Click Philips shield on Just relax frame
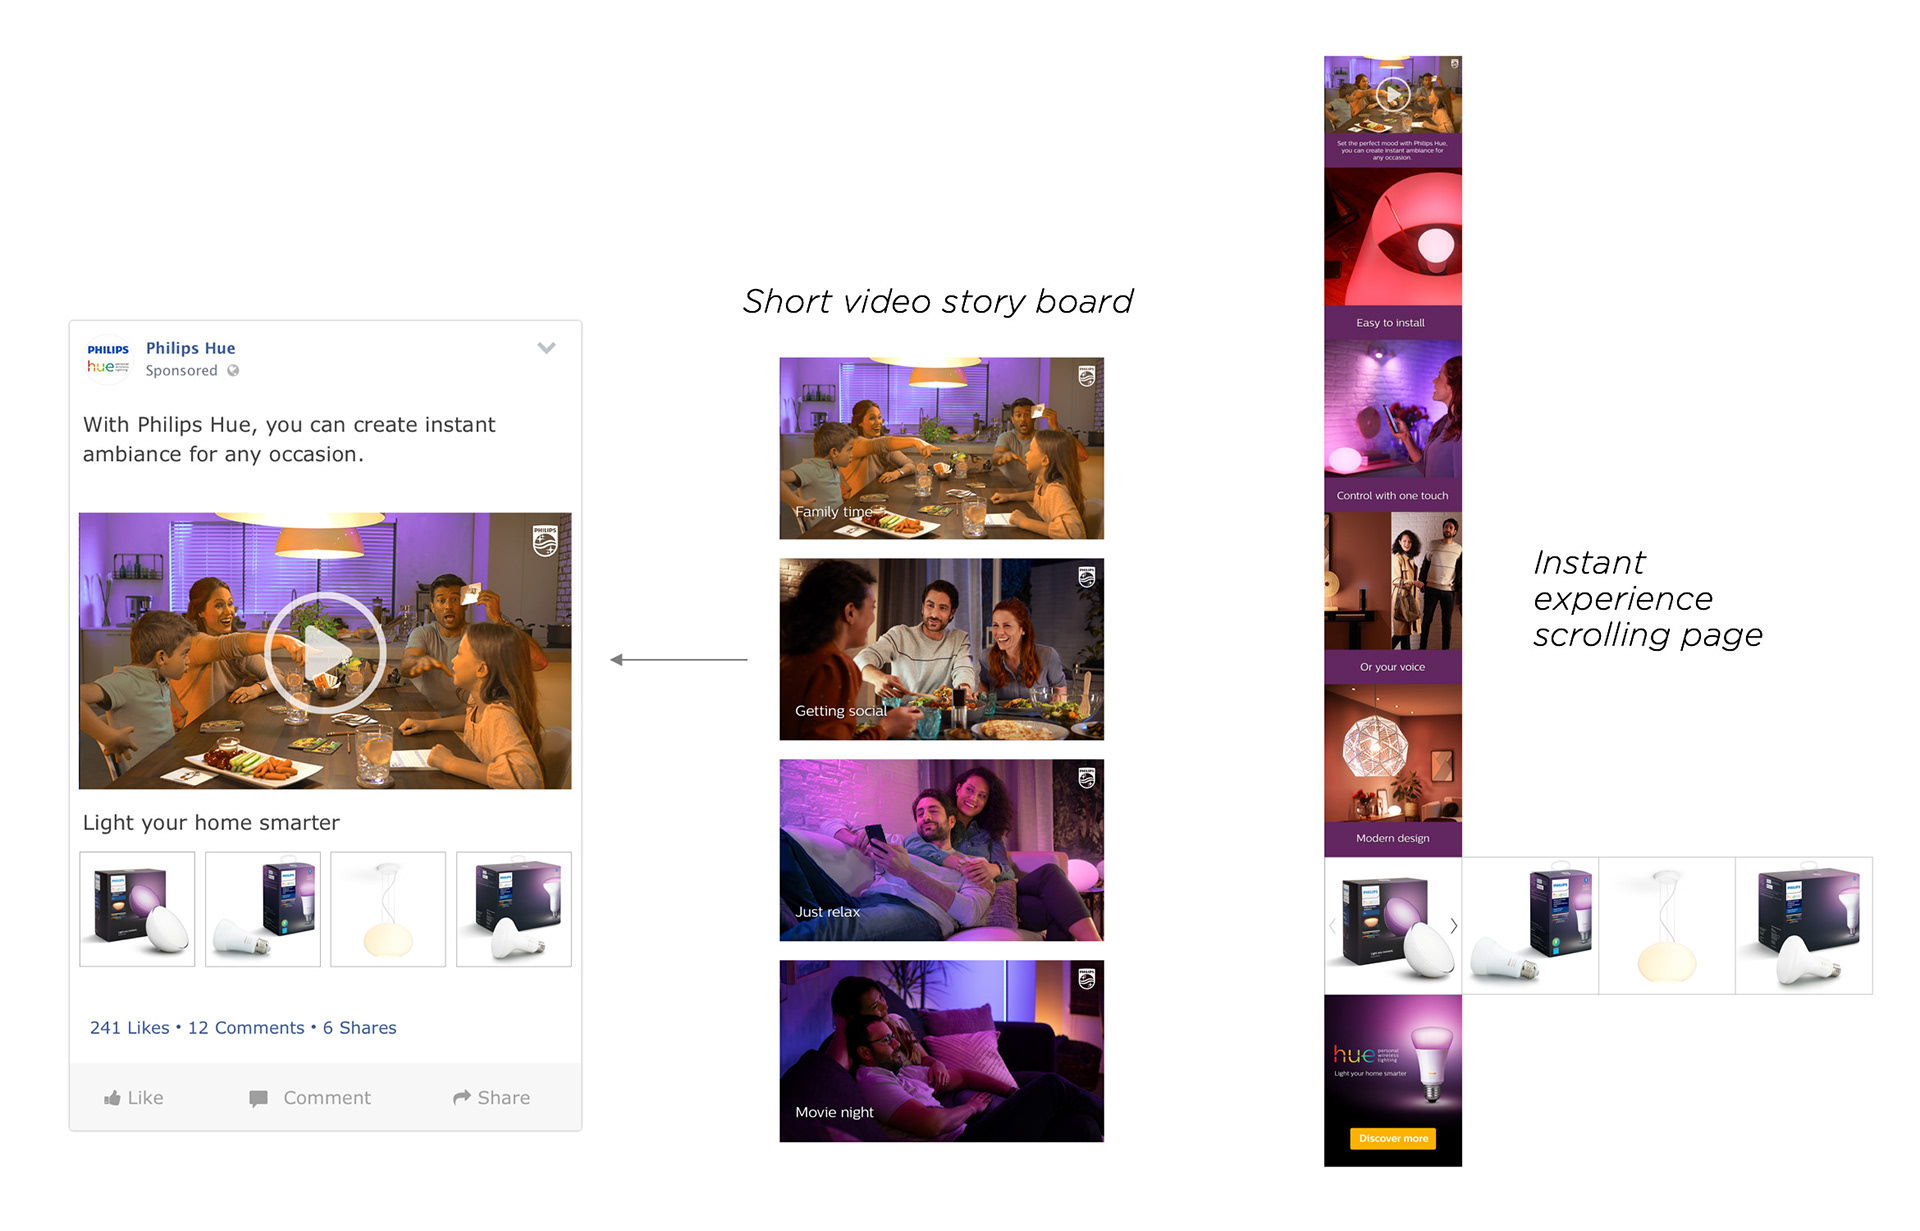Screen dimensions: 1920x1231 pyautogui.click(x=1087, y=778)
